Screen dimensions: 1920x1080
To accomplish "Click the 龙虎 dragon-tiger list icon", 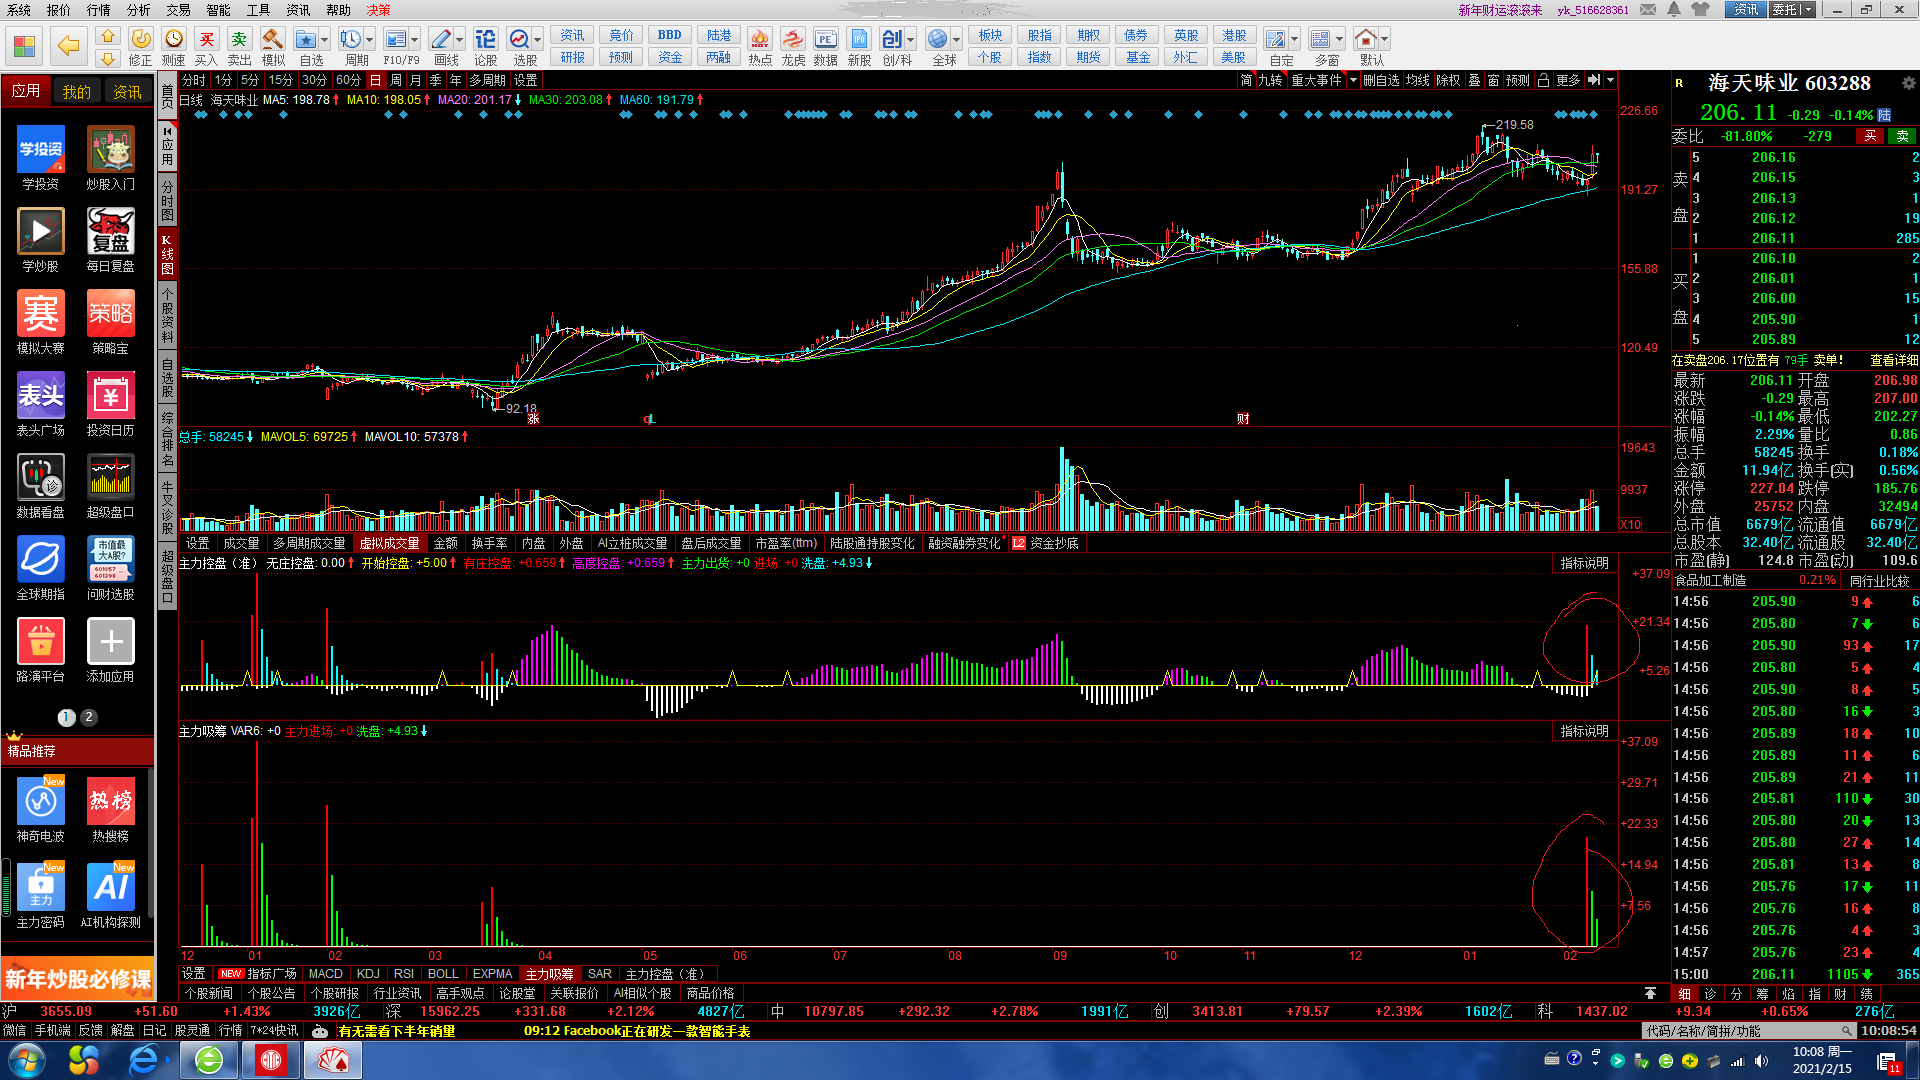I will (793, 40).
